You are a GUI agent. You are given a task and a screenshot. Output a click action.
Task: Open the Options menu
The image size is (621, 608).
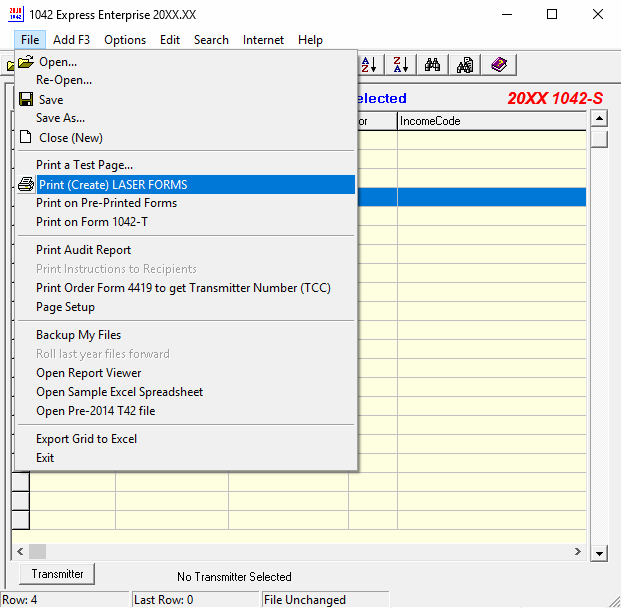point(125,40)
